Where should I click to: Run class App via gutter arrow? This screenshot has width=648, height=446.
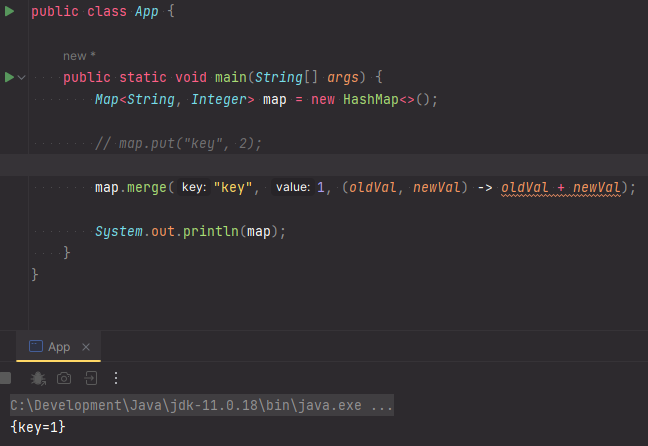[x=9, y=11]
